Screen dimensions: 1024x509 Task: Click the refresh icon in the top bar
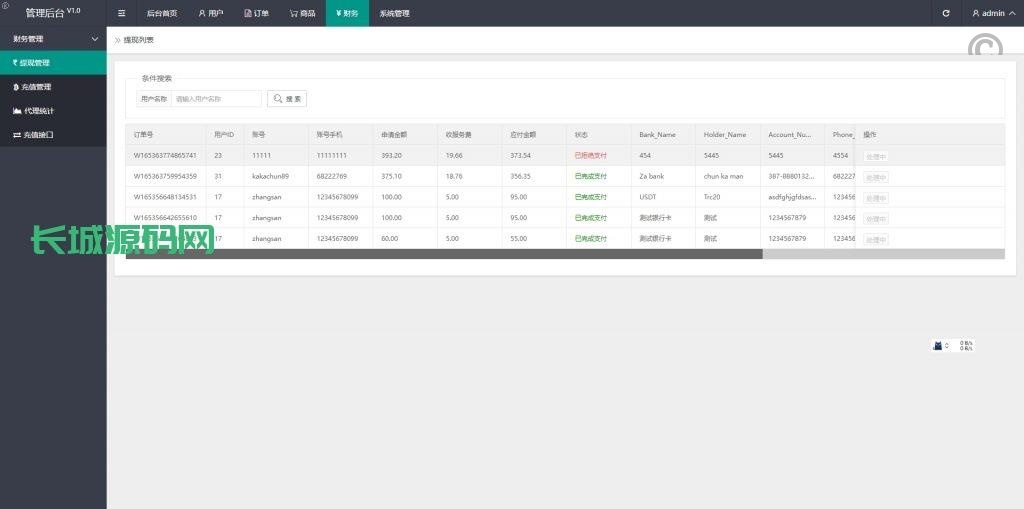(946, 13)
